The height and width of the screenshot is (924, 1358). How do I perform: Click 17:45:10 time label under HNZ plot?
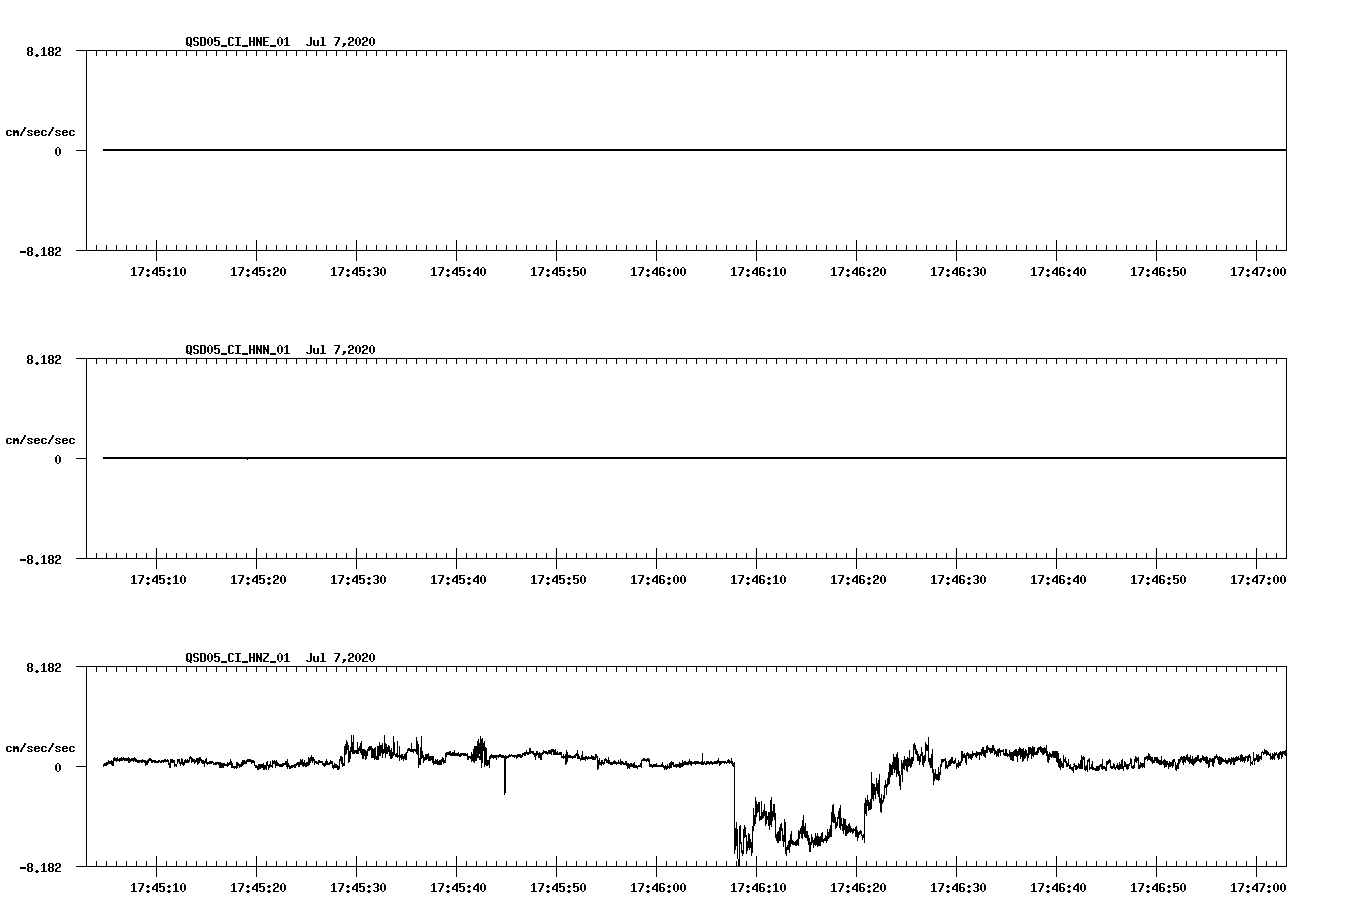pyautogui.click(x=158, y=888)
